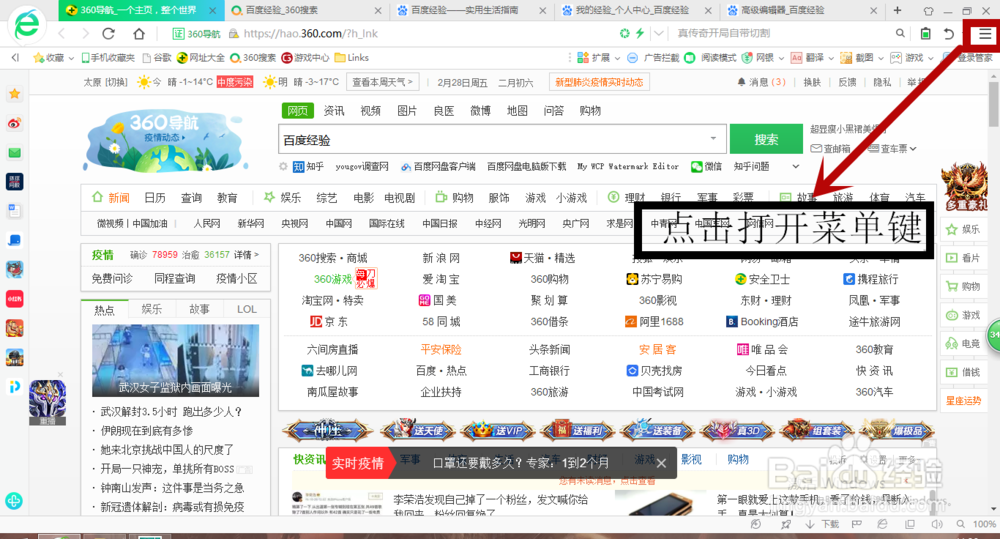Expand the 翻译 translate dropdown
The width and height of the screenshot is (1000, 539).
pyautogui.click(x=831, y=58)
